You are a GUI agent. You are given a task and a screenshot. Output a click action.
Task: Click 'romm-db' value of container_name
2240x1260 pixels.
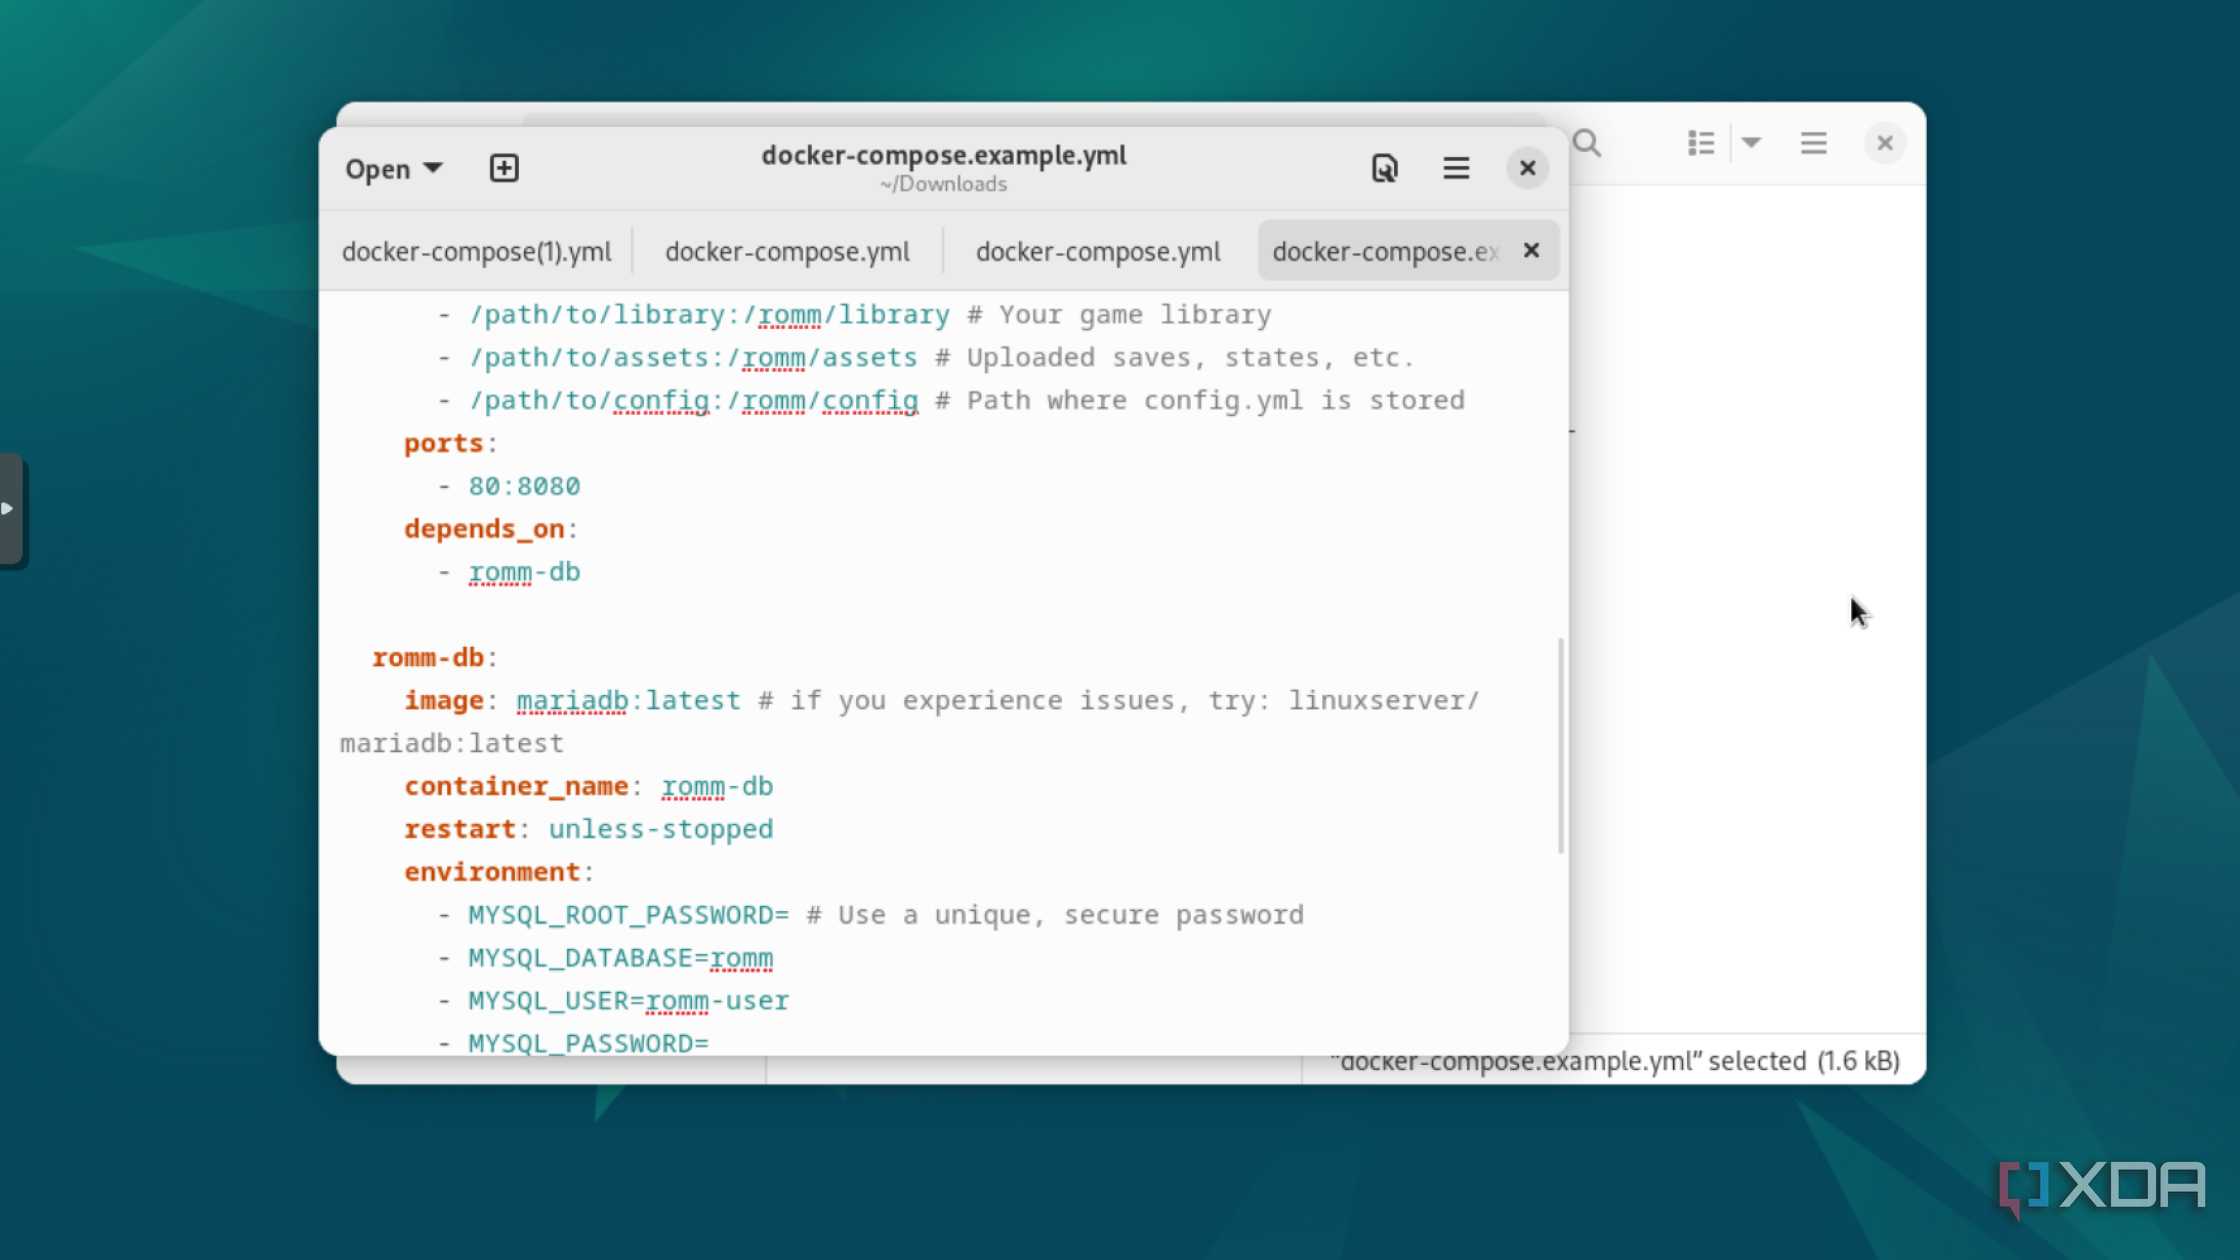tap(717, 786)
